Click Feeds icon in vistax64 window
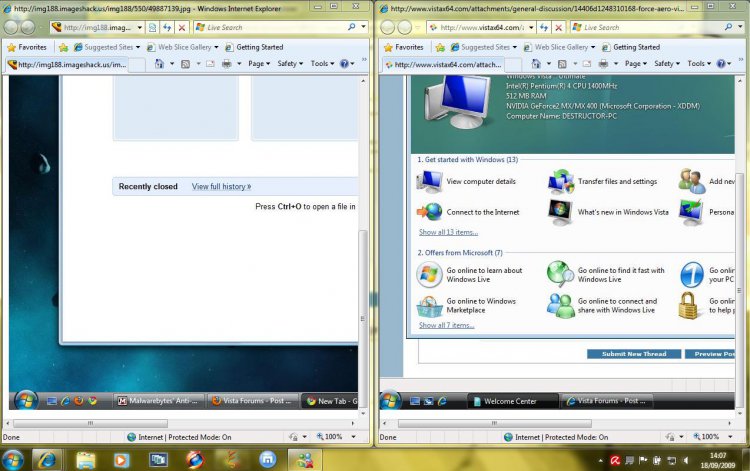 [x=562, y=64]
